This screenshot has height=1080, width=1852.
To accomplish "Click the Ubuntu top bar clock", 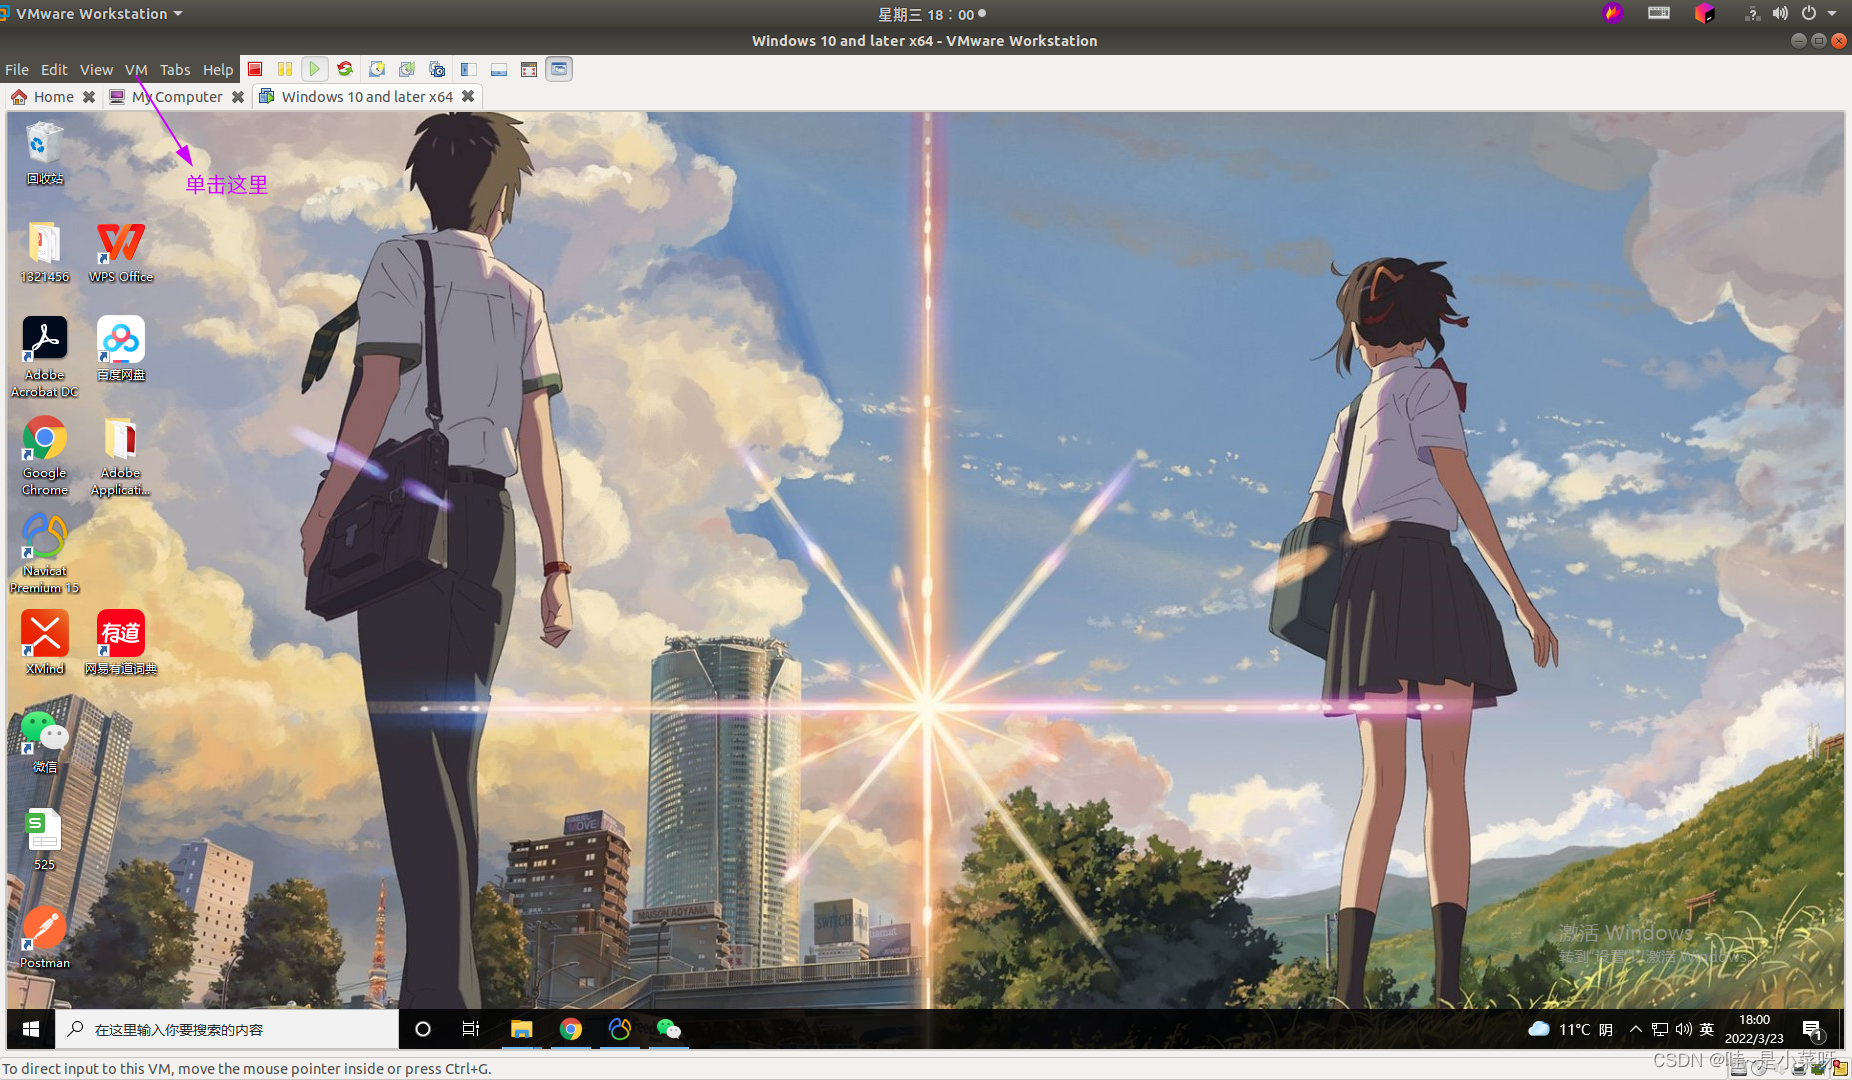I will pos(926,14).
